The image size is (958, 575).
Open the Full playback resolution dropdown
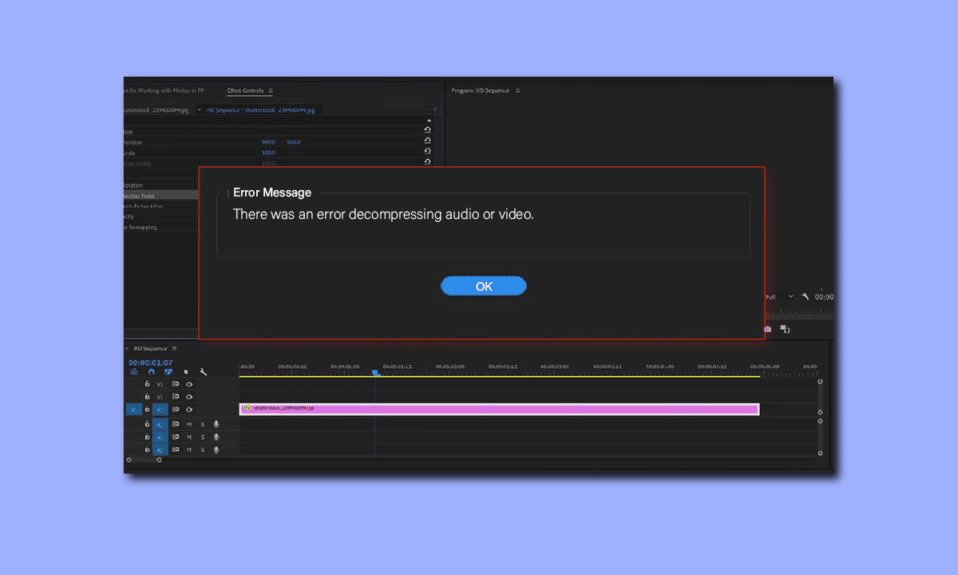pyautogui.click(x=780, y=296)
